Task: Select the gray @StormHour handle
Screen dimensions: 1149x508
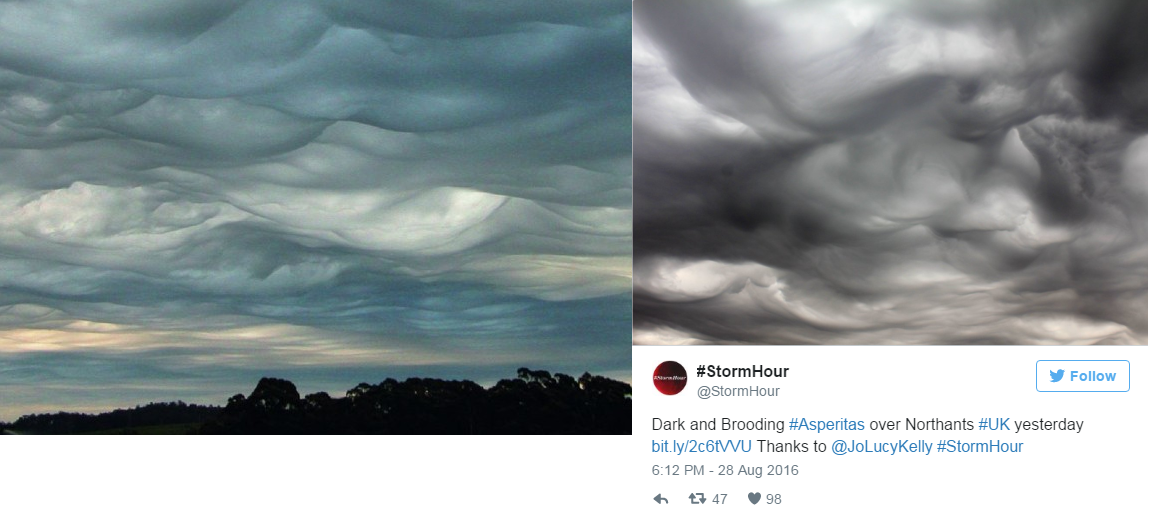Action: [738, 391]
